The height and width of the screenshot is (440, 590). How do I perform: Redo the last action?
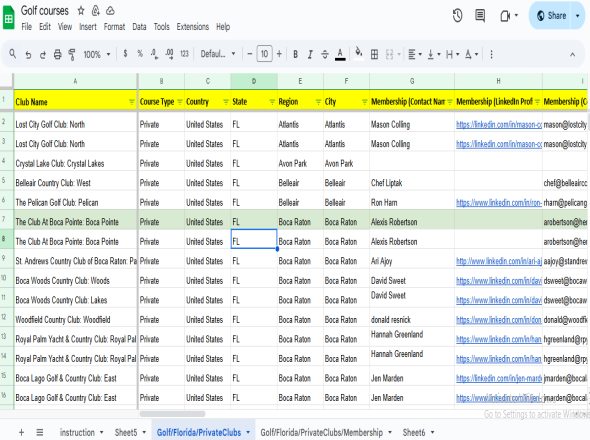pos(43,55)
